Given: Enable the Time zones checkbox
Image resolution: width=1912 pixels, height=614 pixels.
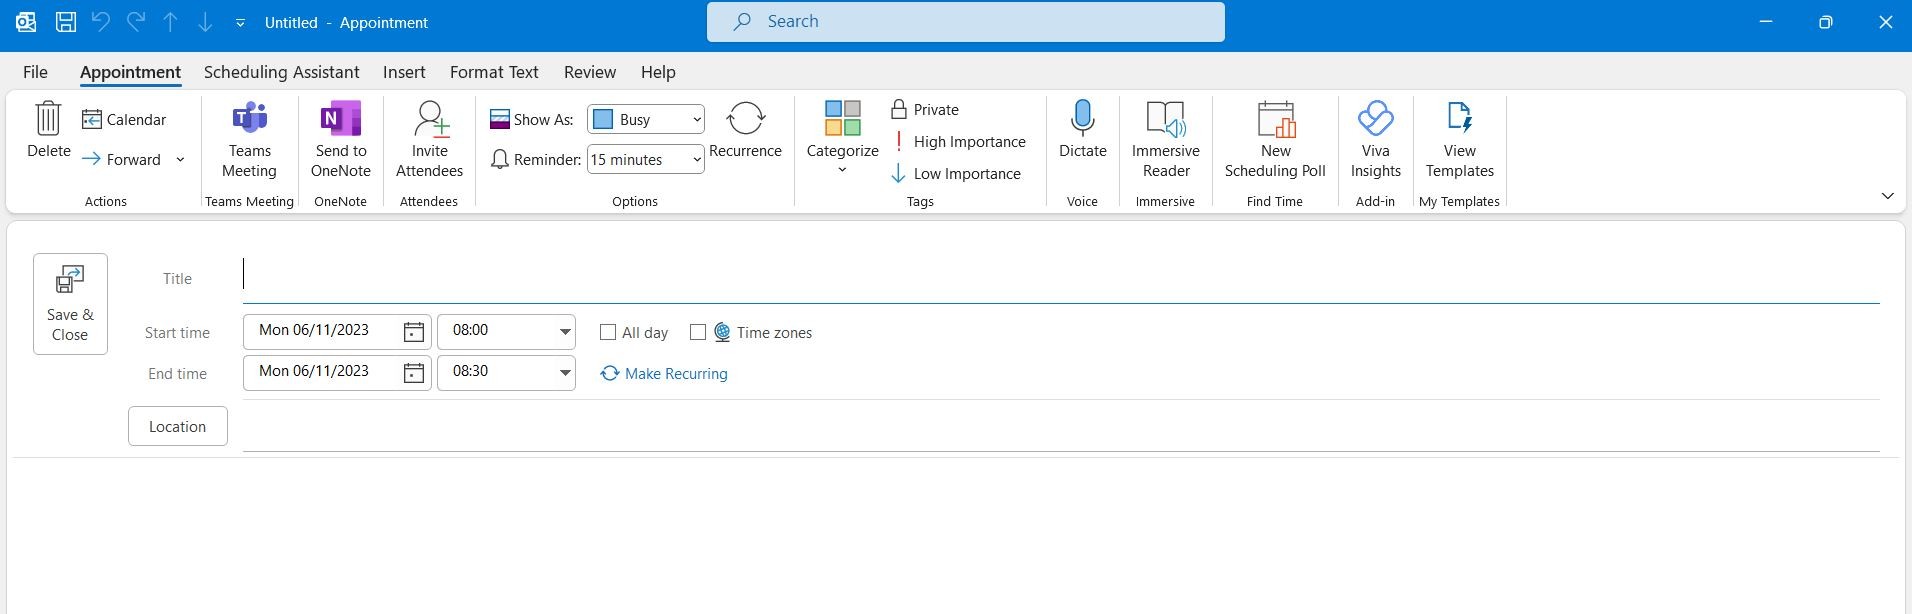Looking at the screenshot, I should 698,332.
